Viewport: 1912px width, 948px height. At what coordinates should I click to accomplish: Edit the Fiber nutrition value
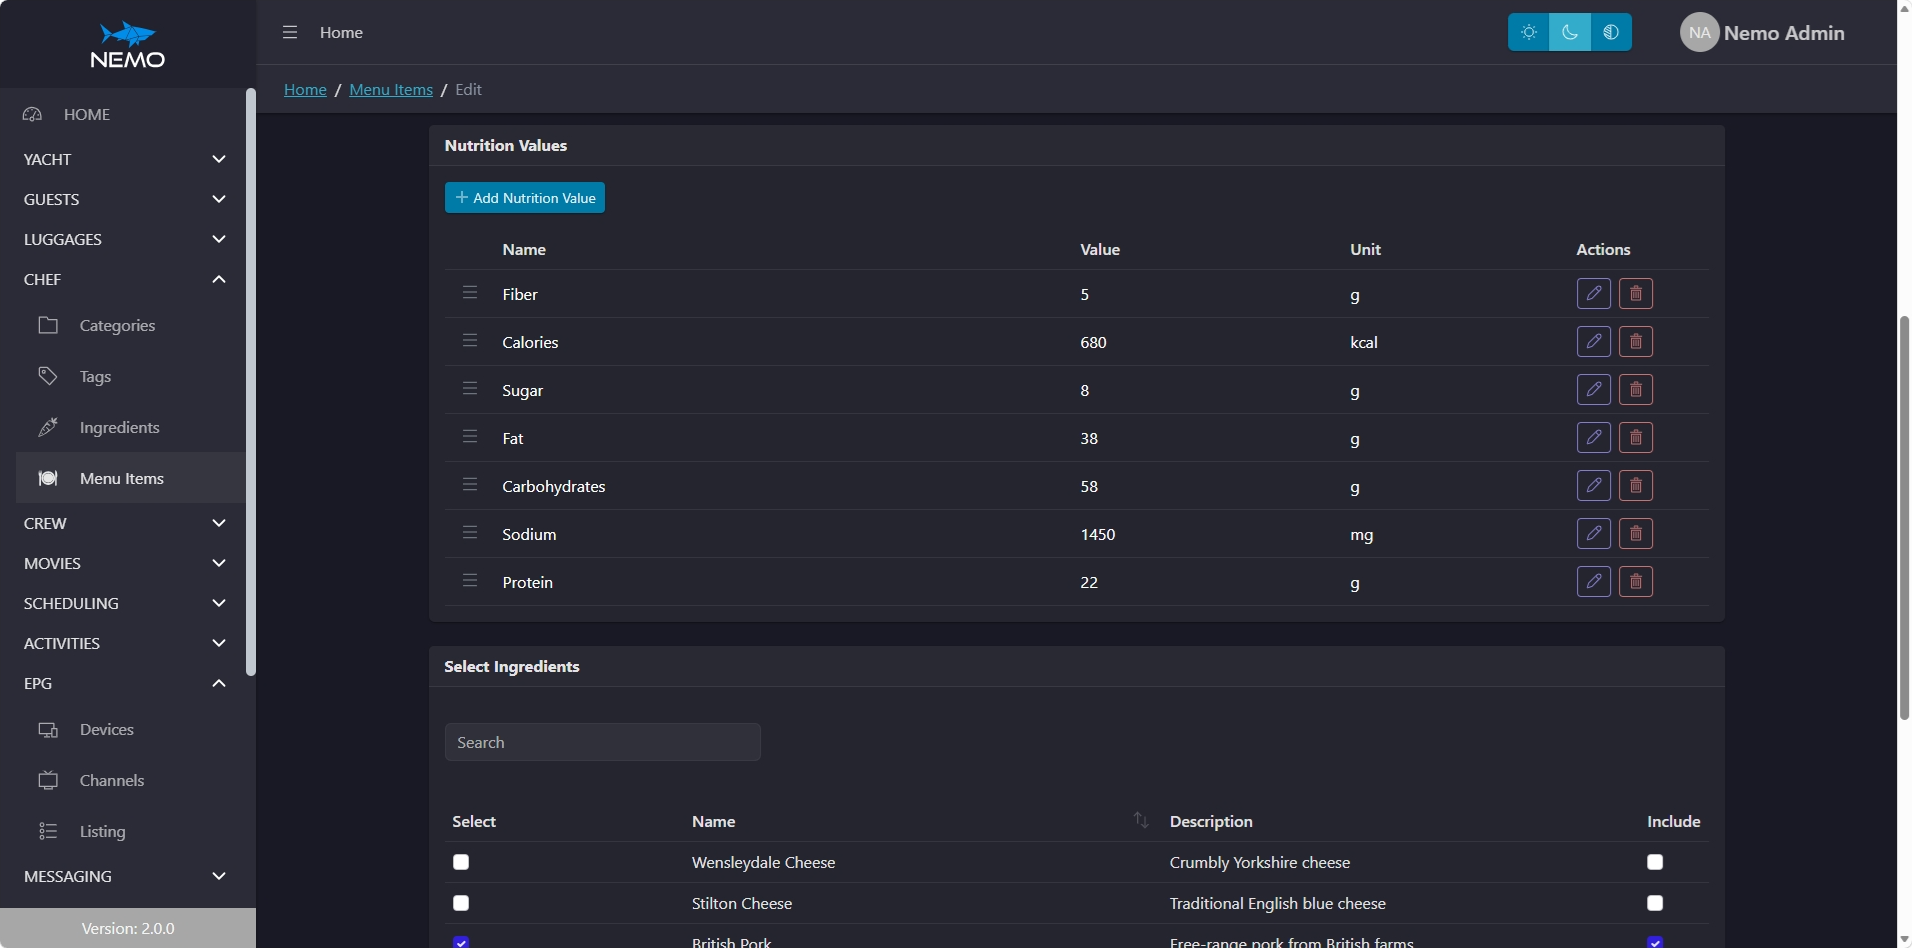[1594, 294]
